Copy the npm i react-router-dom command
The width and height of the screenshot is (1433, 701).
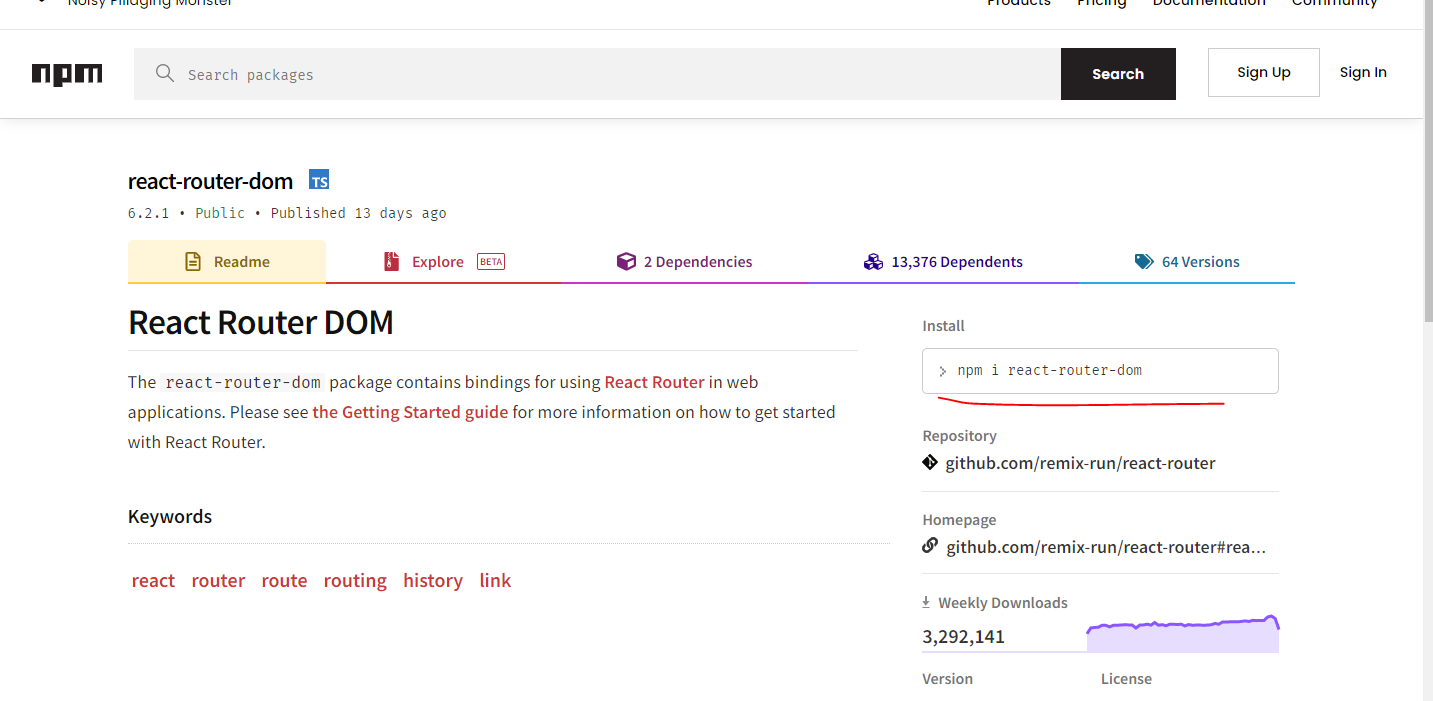1100,371
